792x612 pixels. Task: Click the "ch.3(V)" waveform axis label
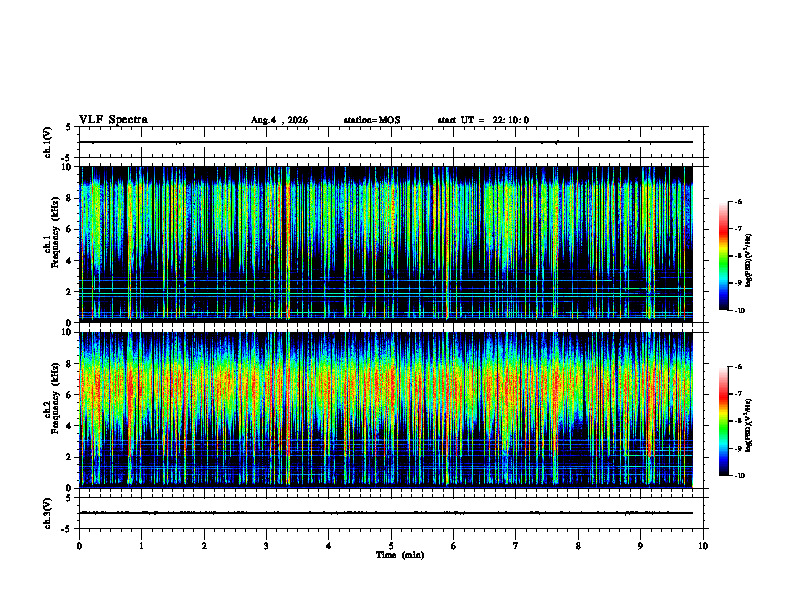pyautogui.click(x=48, y=513)
